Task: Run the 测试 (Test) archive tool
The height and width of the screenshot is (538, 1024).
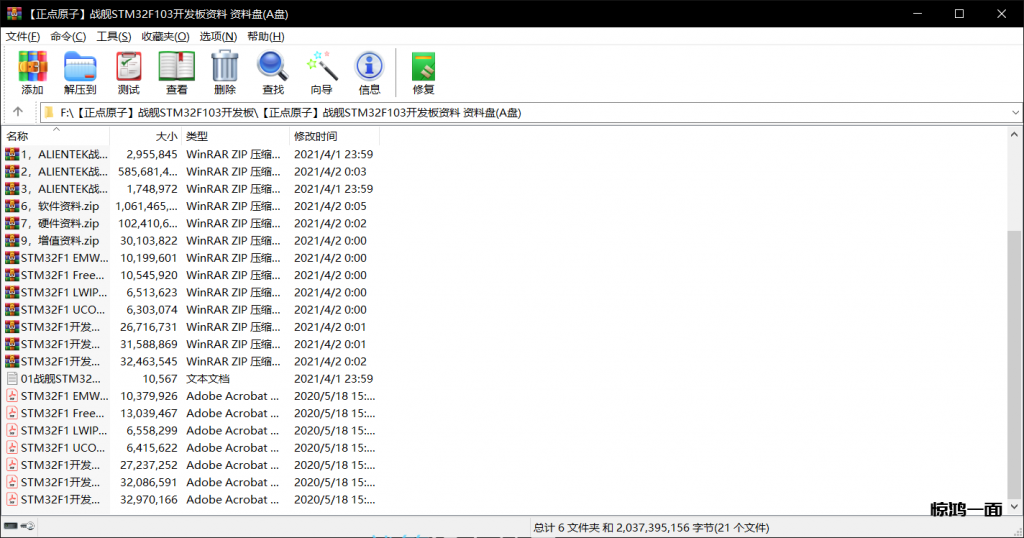Action: click(x=128, y=72)
